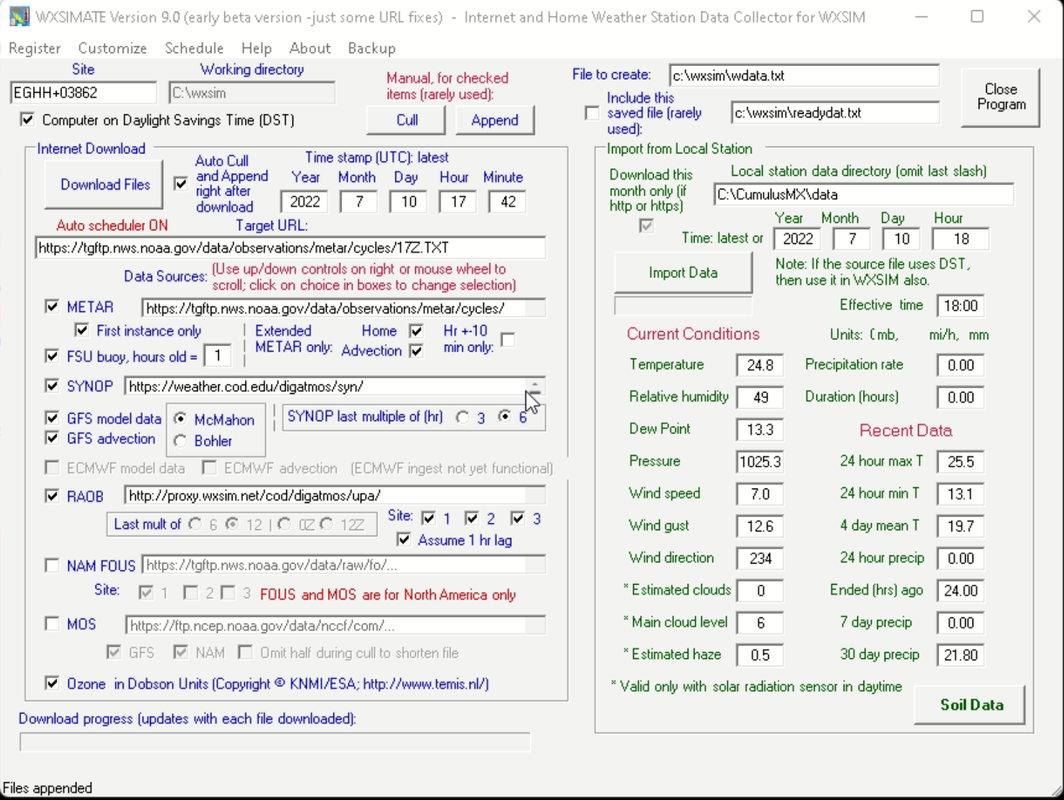Open the Backup menu

pos(372,48)
